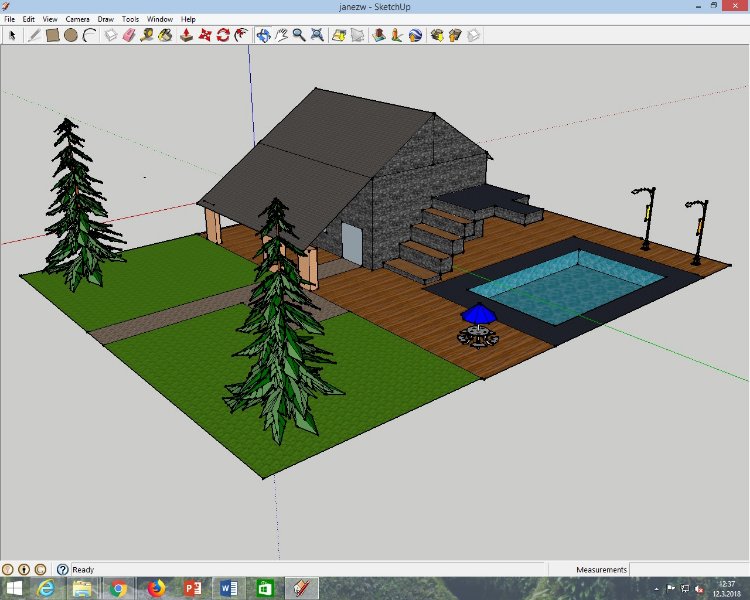Select the arrow Select tool
Viewport: 750px width, 600px height.
click(x=12, y=35)
